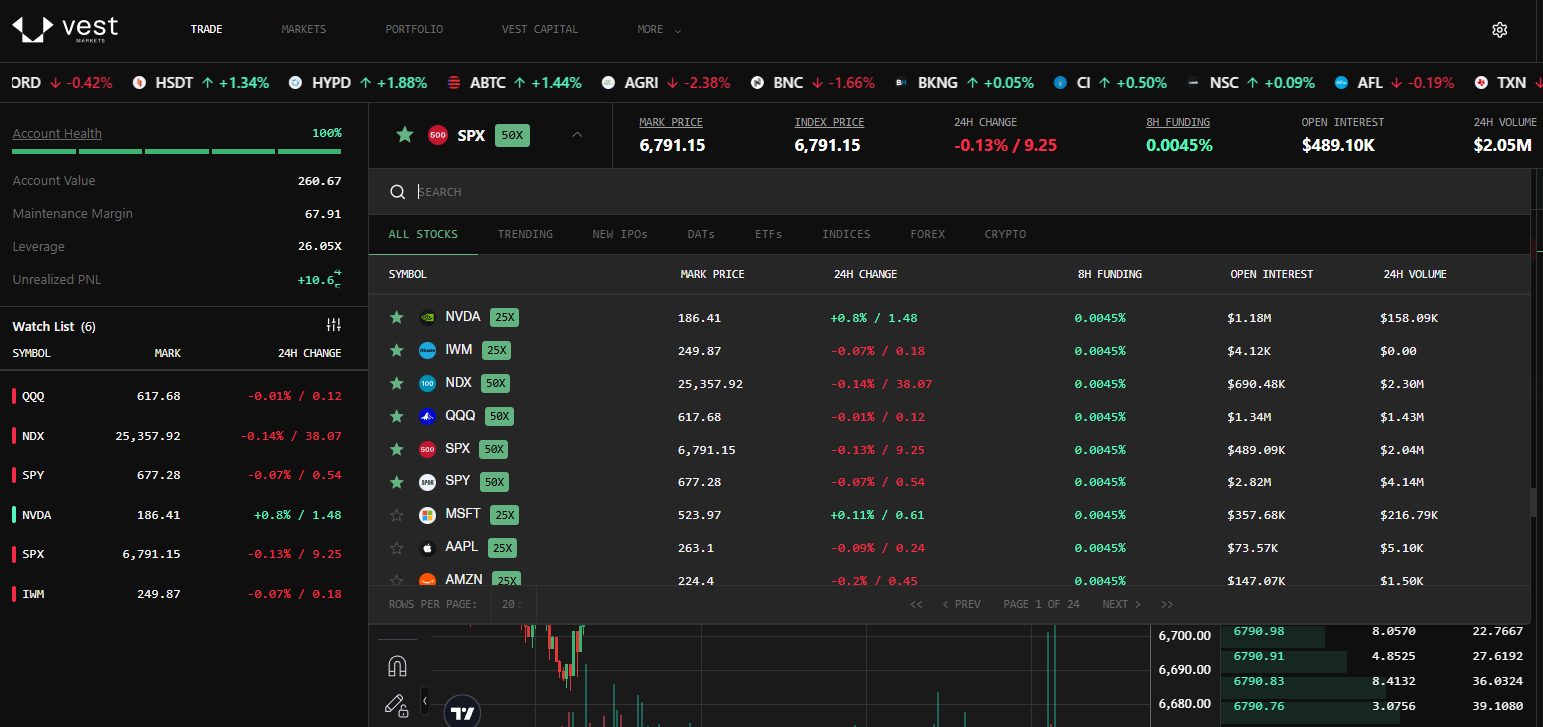Collapse the SPX symbol selector chevron
Image resolution: width=1543 pixels, height=727 pixels.
click(x=577, y=135)
